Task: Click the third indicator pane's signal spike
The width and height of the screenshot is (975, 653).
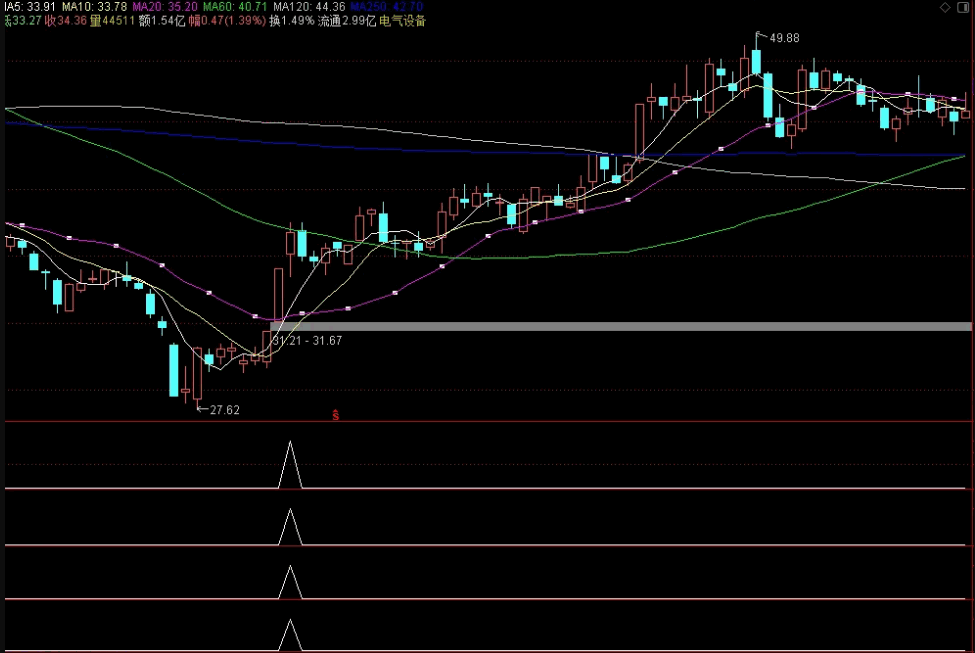Action: coord(290,583)
